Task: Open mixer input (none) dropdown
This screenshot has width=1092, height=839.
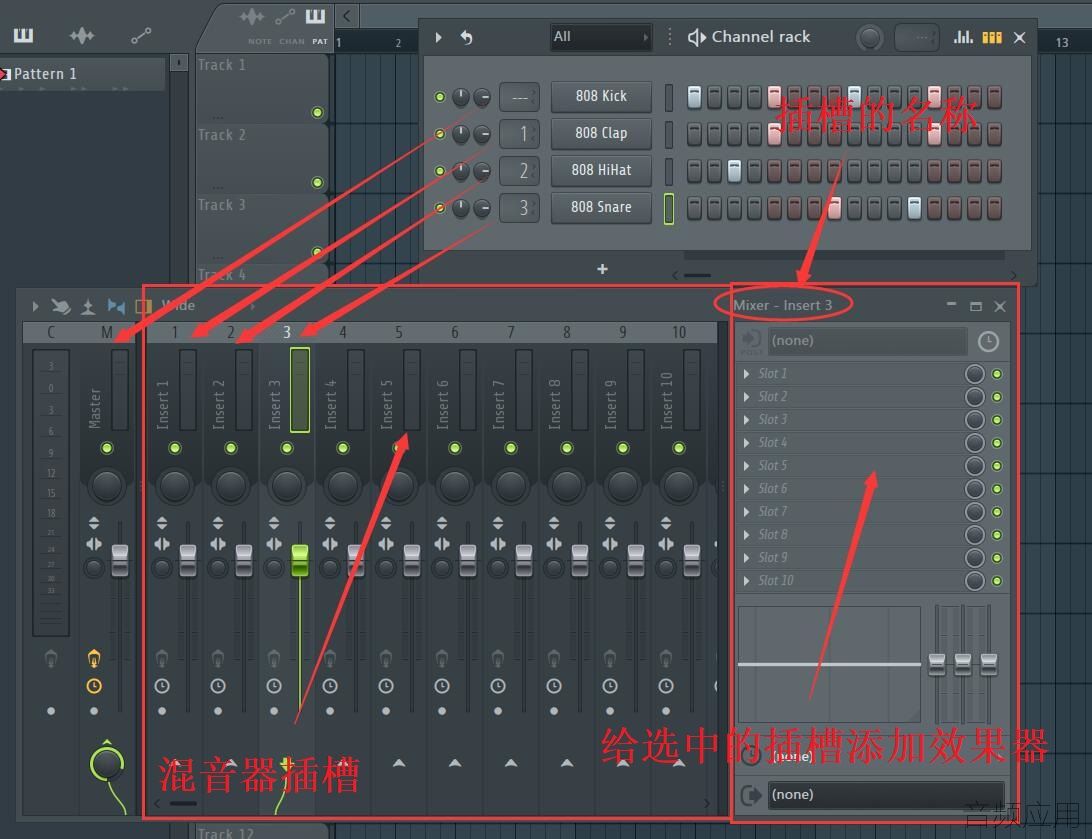Action: click(x=868, y=340)
